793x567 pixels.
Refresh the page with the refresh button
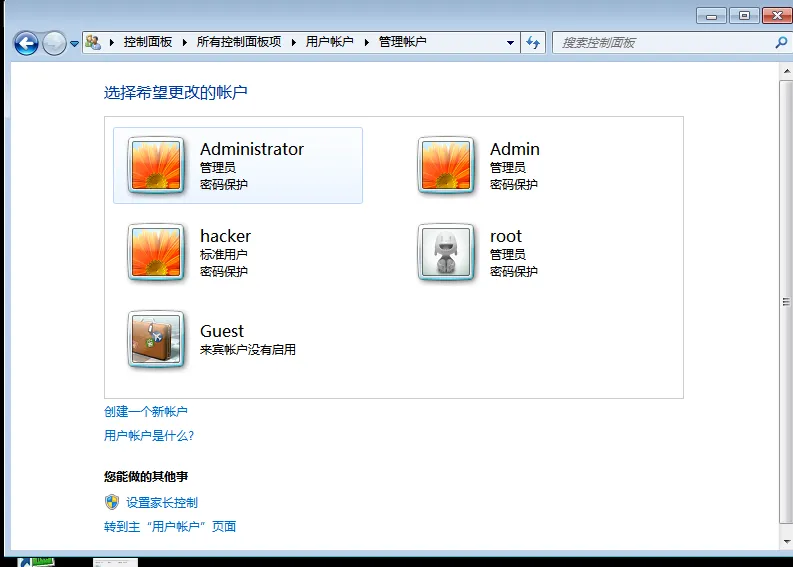coord(533,43)
